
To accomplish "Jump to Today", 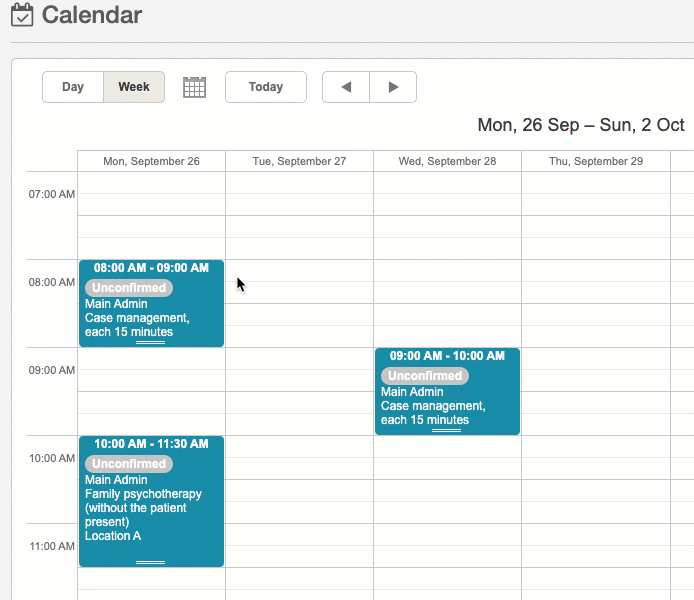I will coord(265,87).
